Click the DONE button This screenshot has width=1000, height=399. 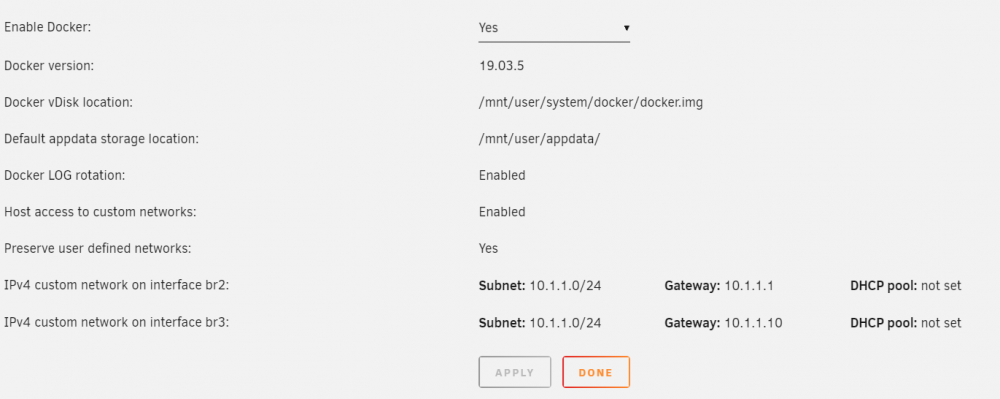click(596, 372)
